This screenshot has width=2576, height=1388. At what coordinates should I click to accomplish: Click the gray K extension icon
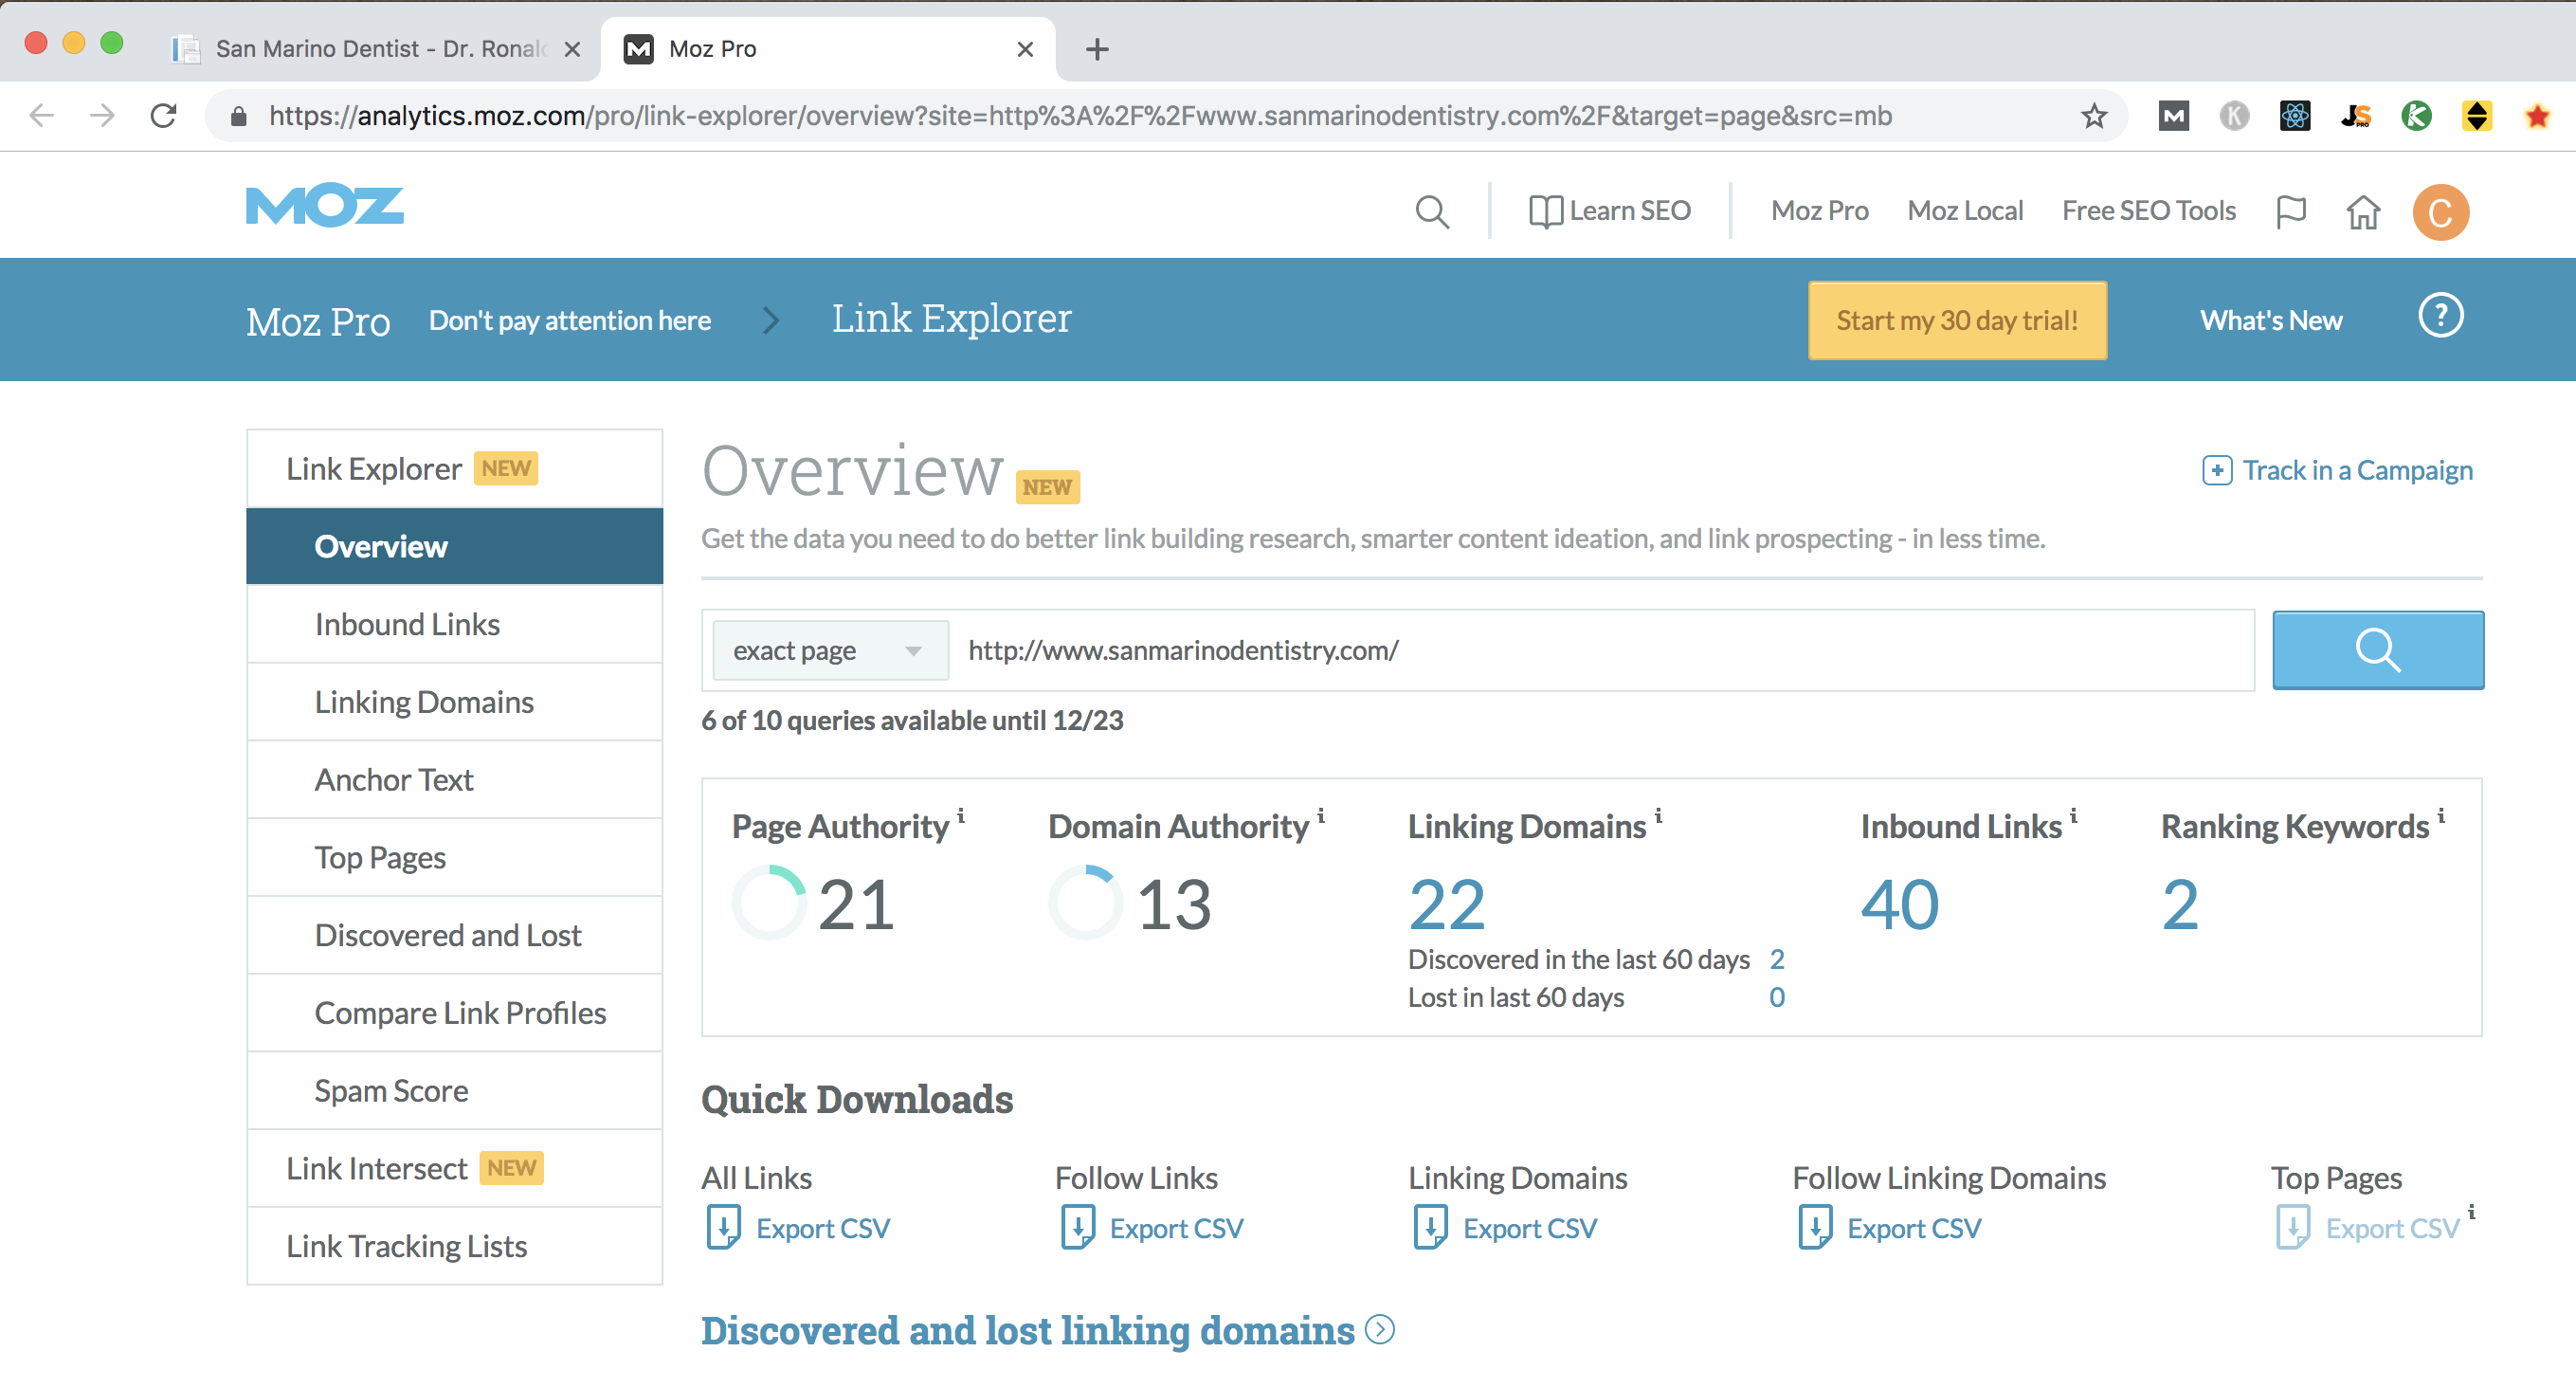pyautogui.click(x=2234, y=116)
